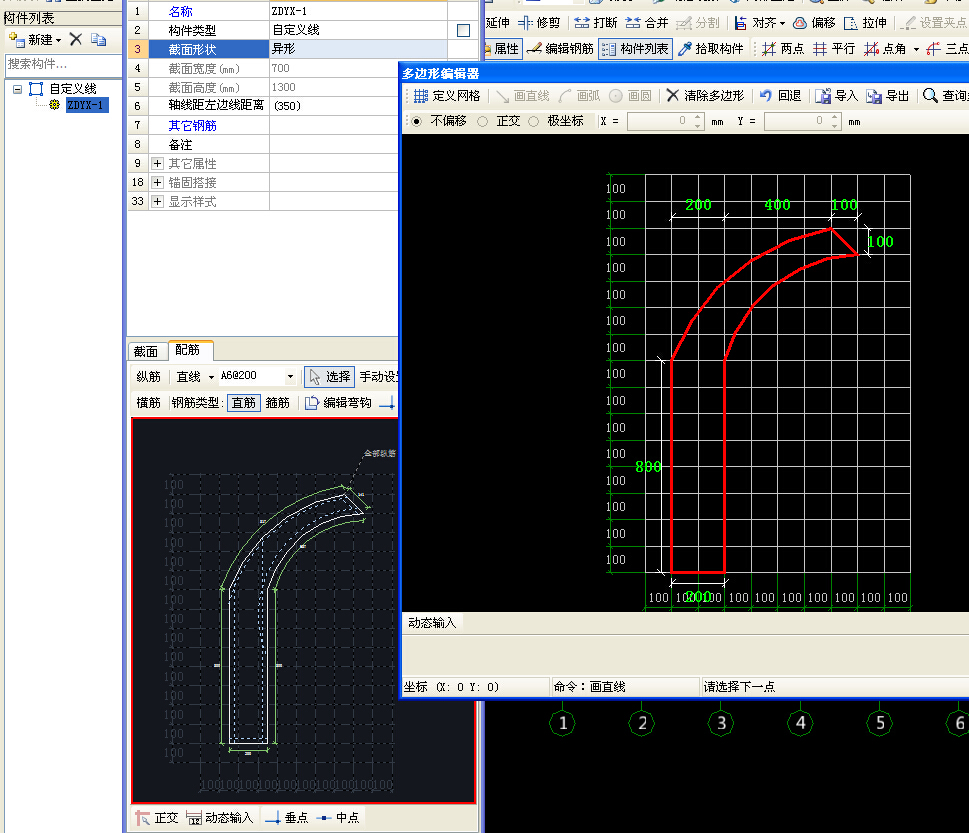Click 导出 export button
This screenshot has width=969, height=833.
coord(887,96)
